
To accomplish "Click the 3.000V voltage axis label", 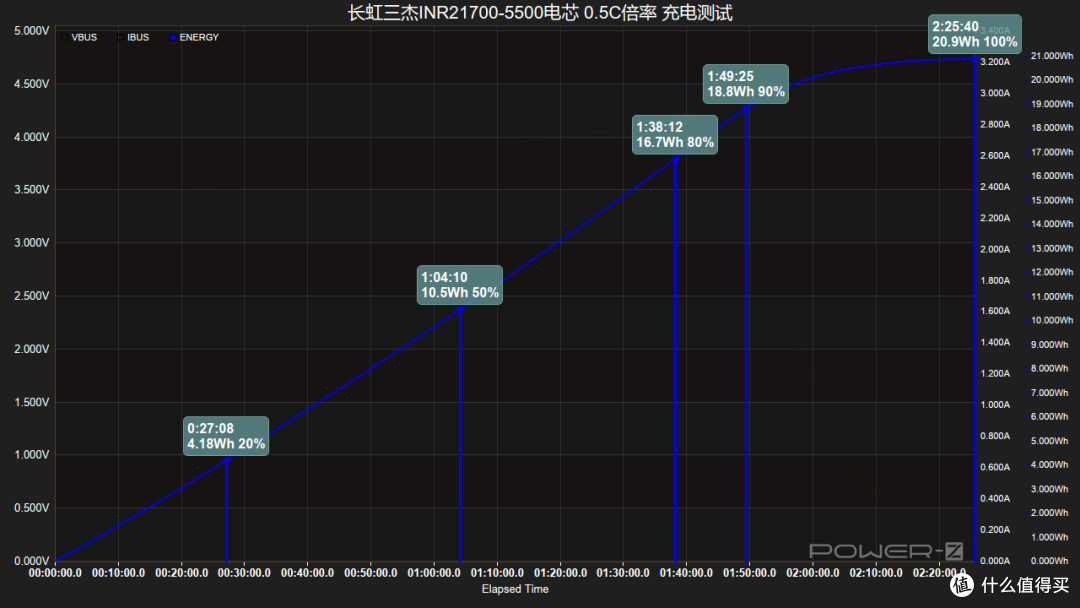I will (32, 242).
